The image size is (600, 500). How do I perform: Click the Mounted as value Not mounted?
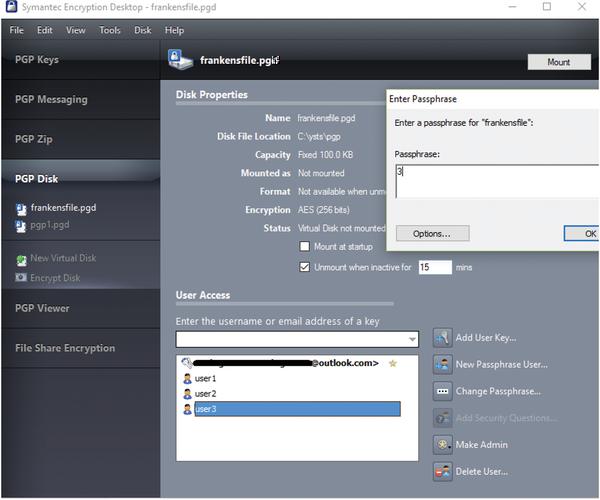tap(321, 173)
